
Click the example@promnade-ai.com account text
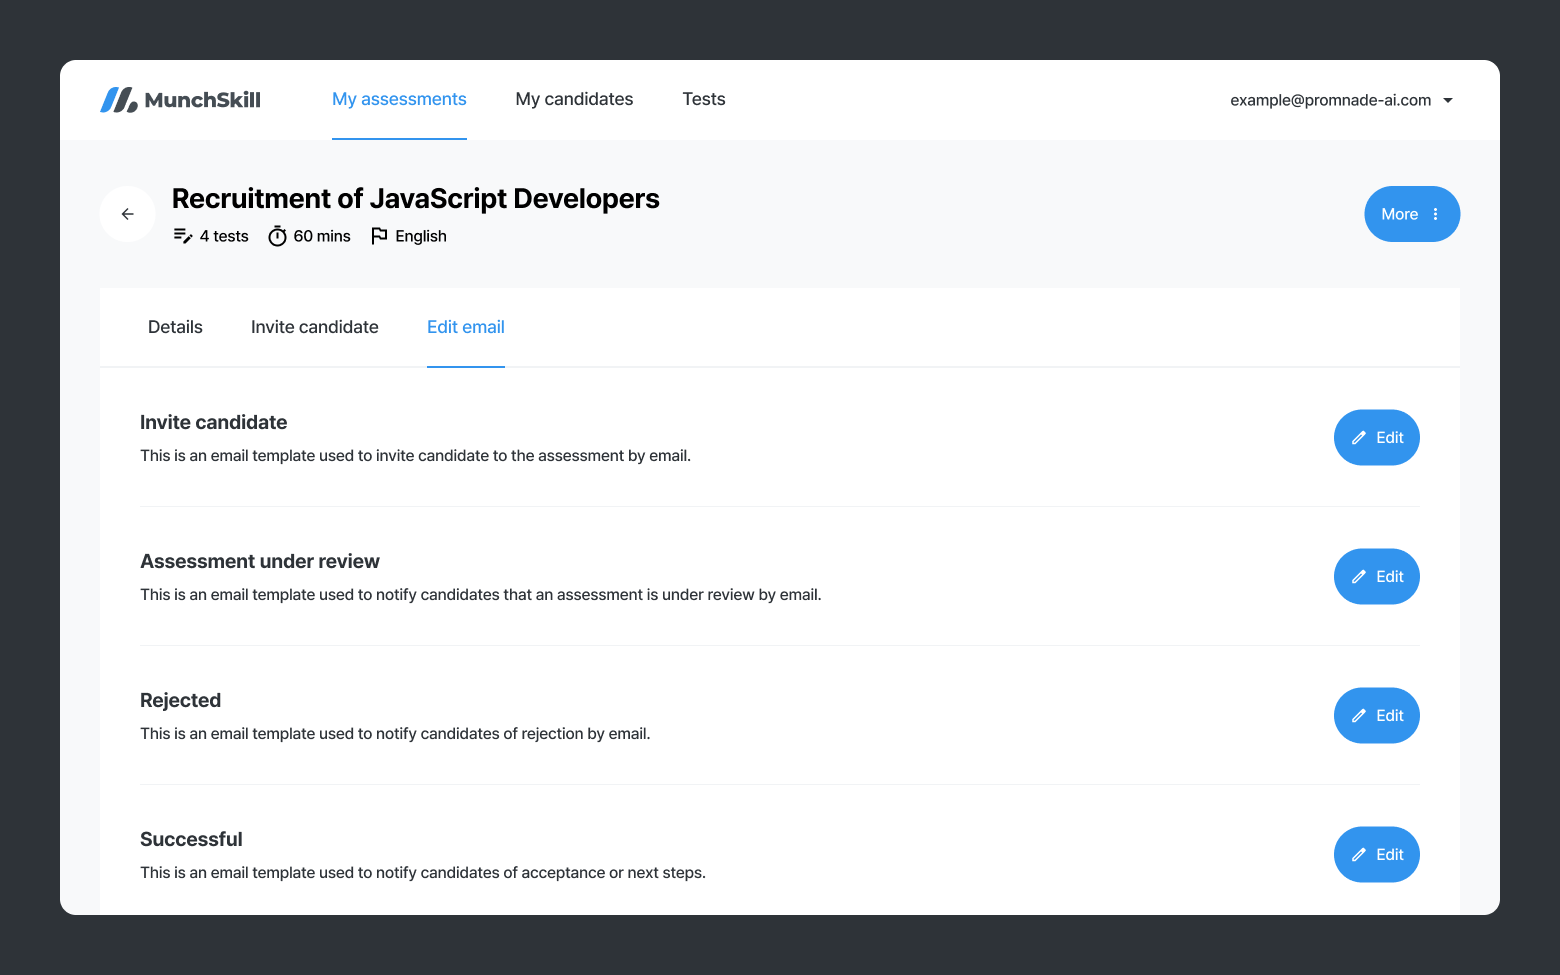point(1330,100)
